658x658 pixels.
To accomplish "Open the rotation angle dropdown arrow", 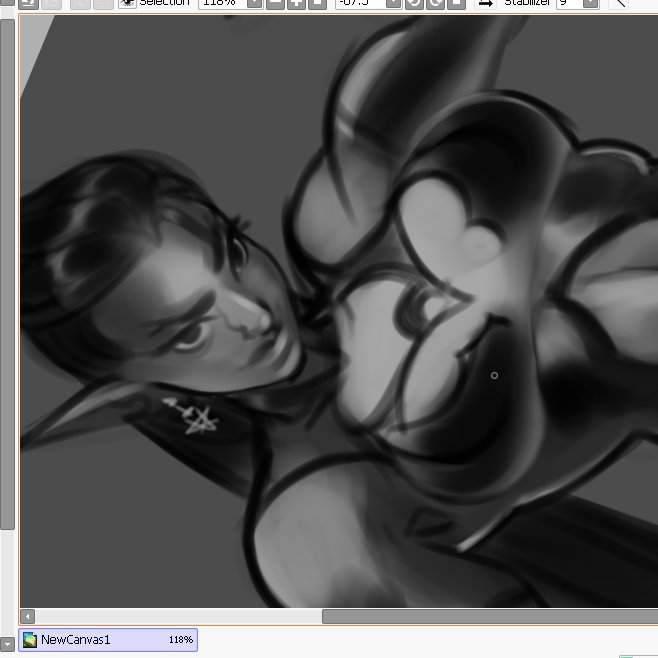I will (x=393, y=3).
